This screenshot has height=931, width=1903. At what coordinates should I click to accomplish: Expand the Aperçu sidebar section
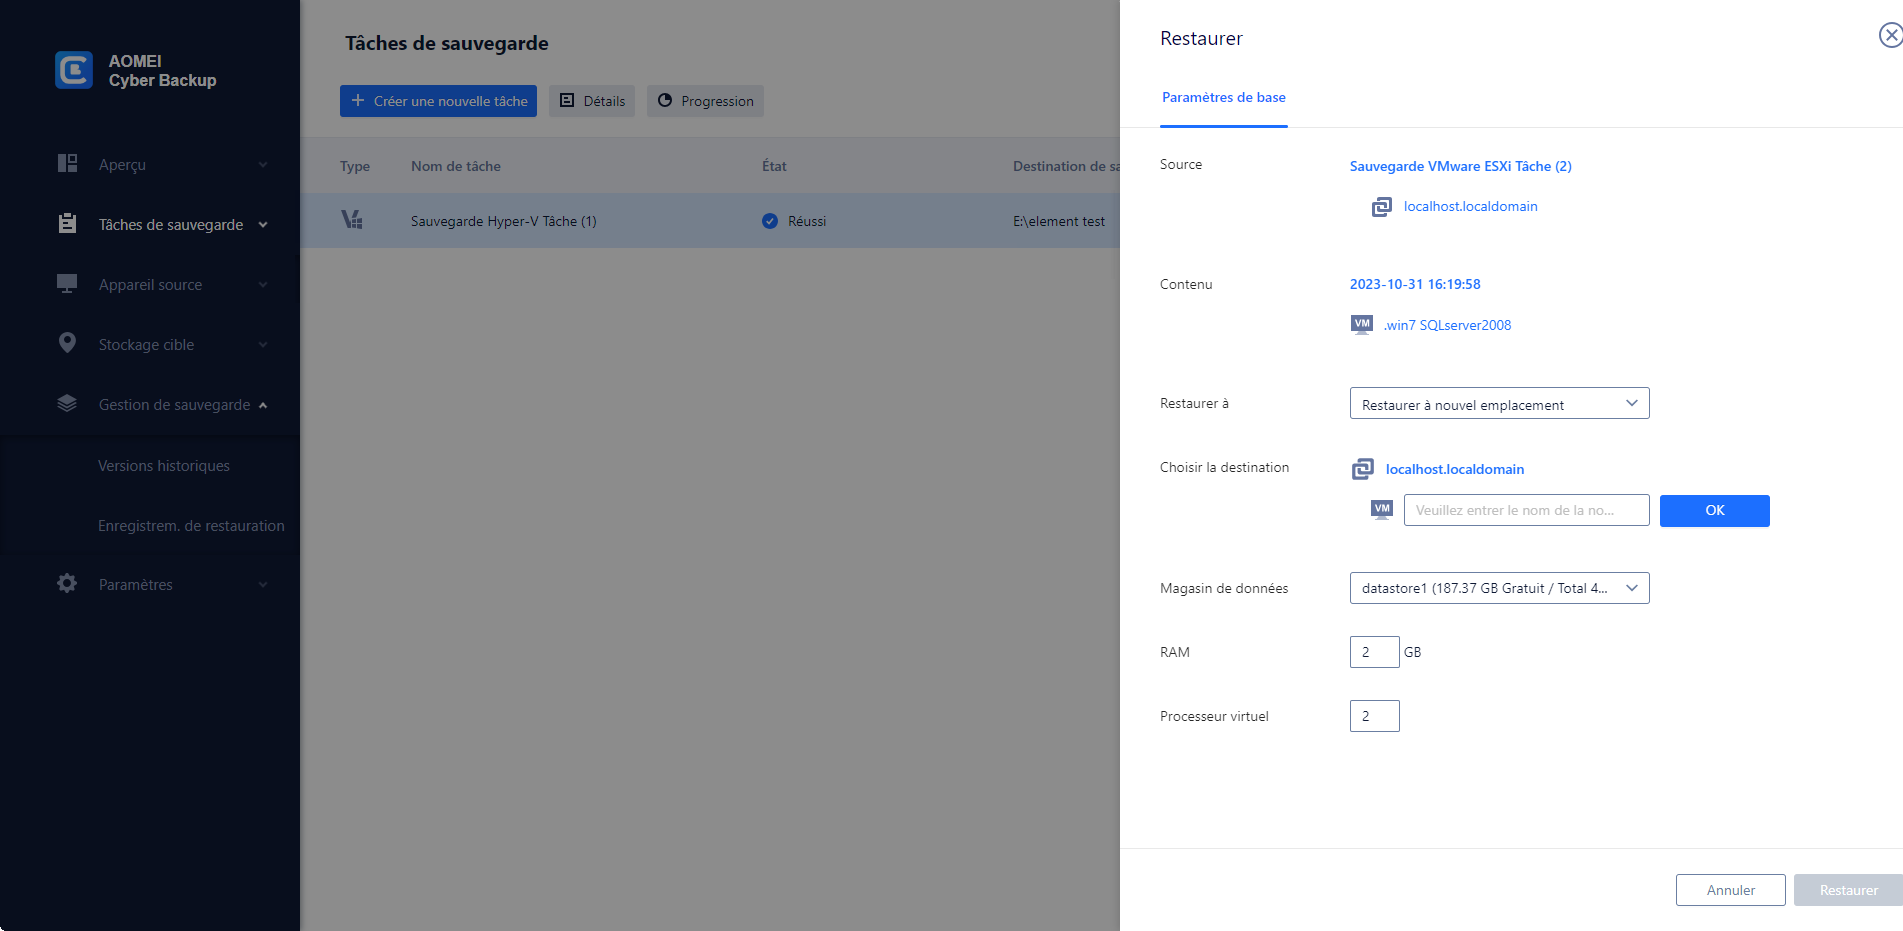pos(263,165)
